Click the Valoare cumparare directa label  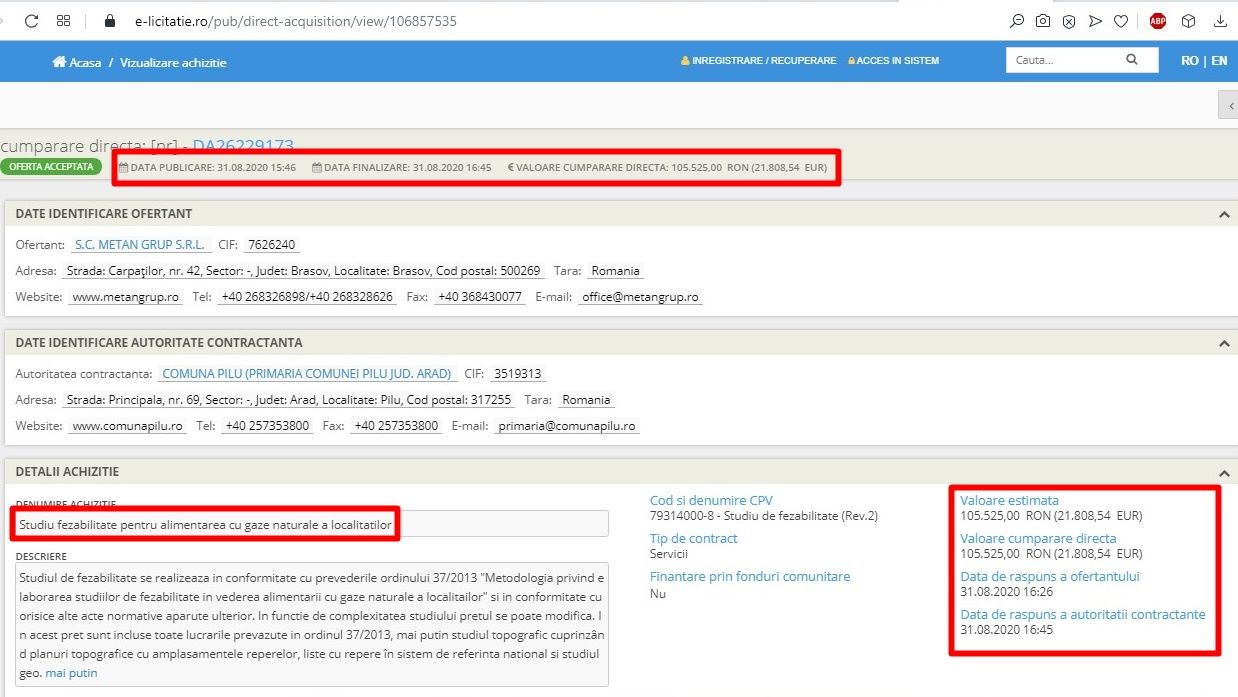pyautogui.click(x=1038, y=538)
